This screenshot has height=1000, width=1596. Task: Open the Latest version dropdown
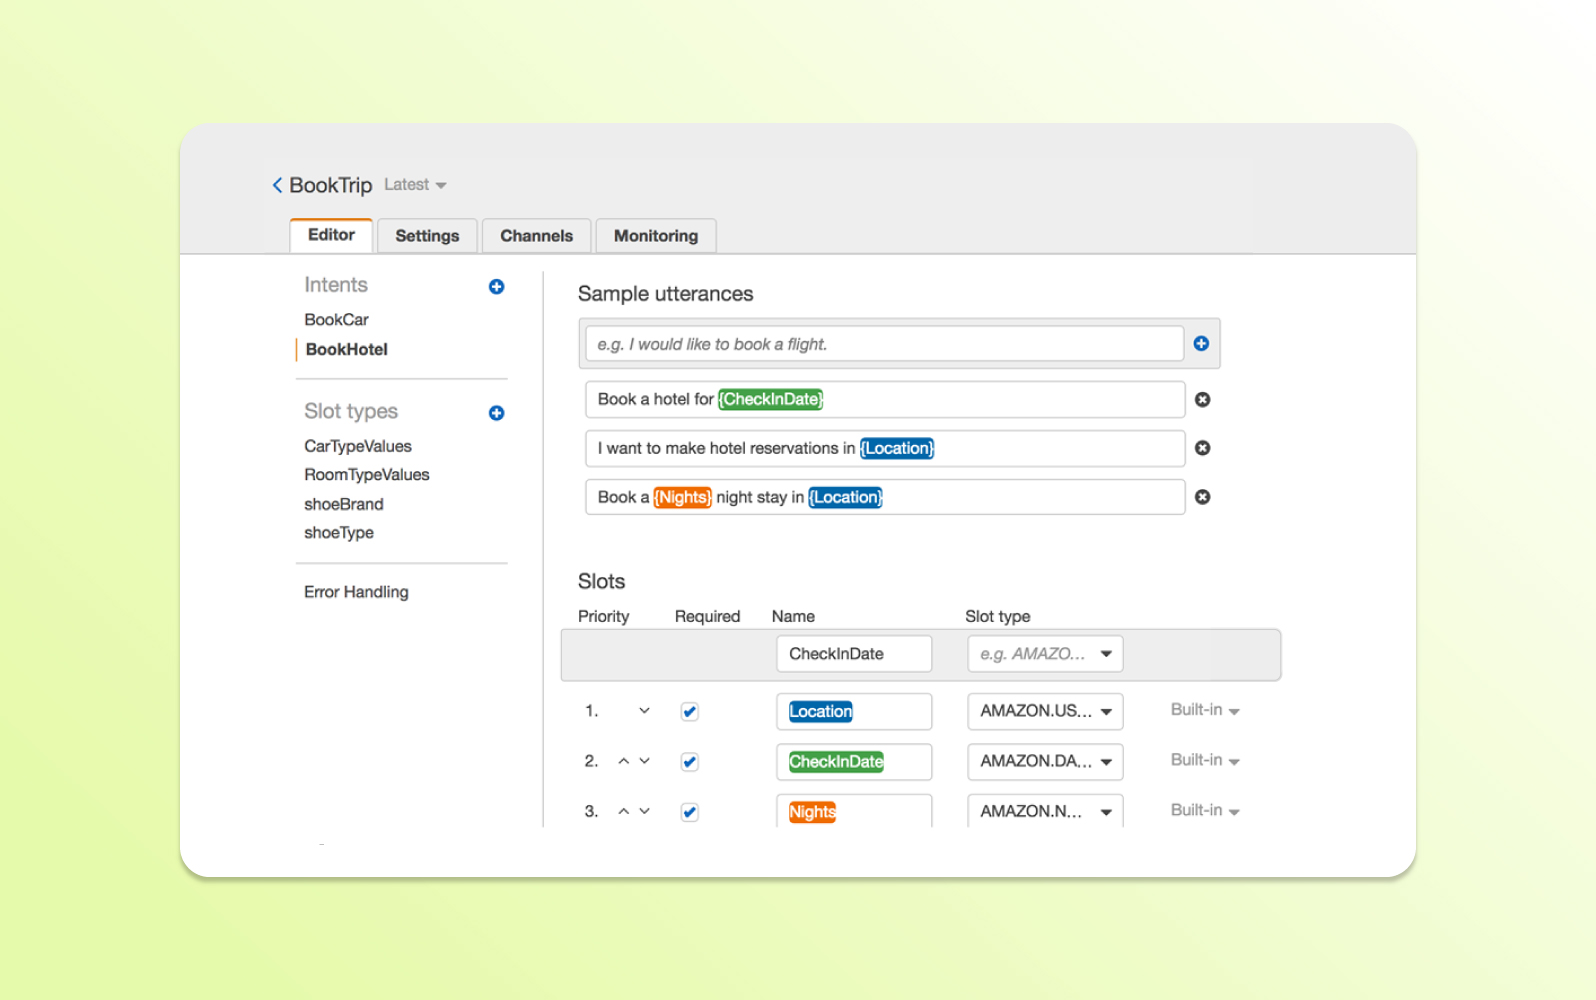coord(415,185)
